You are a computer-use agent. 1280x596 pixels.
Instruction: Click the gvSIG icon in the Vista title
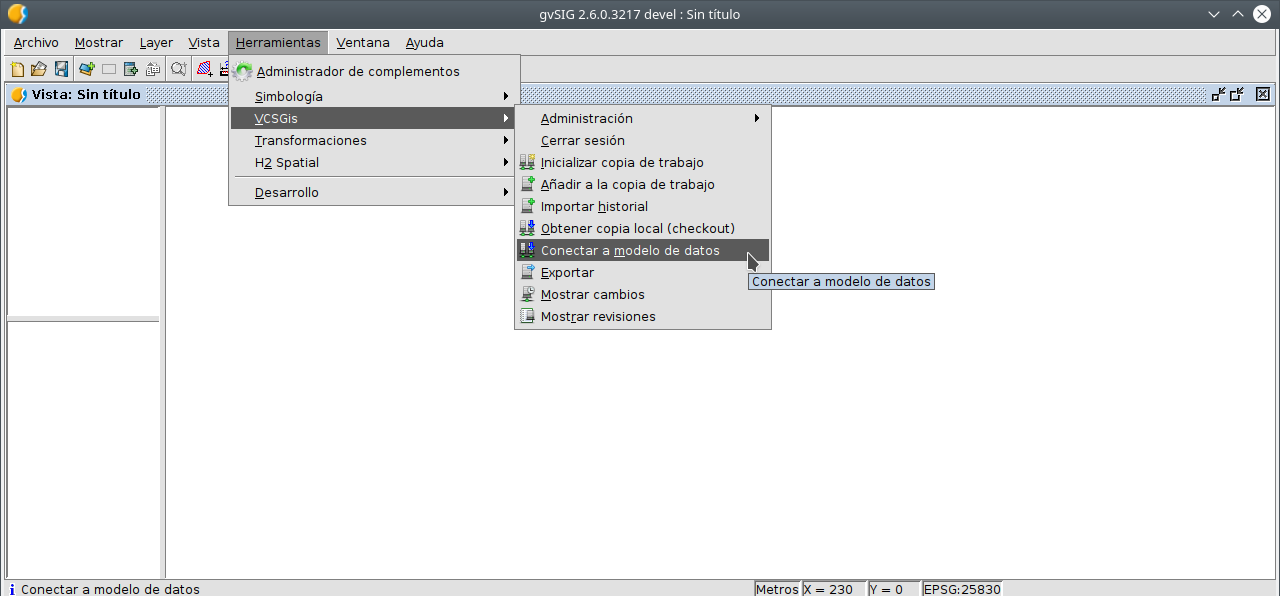[x=19, y=95]
